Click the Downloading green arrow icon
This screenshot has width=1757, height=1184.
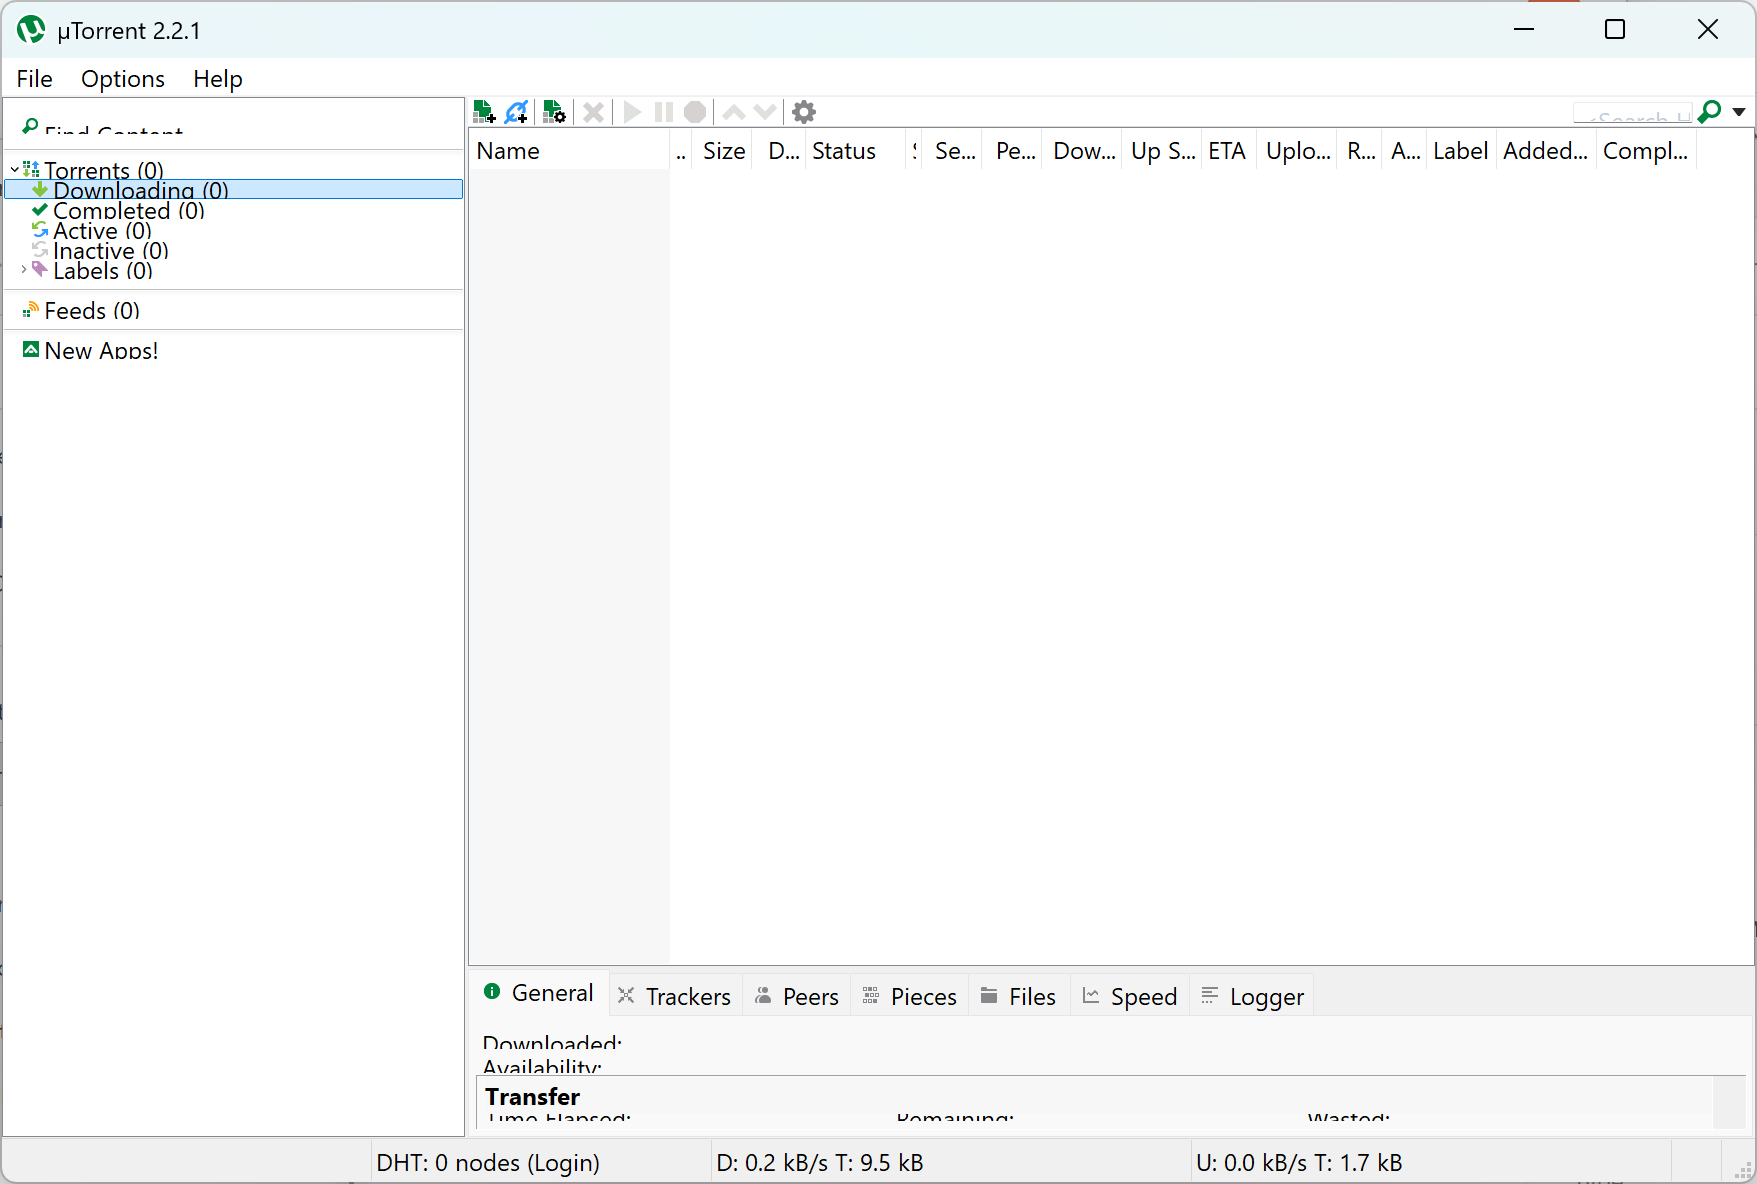40,189
